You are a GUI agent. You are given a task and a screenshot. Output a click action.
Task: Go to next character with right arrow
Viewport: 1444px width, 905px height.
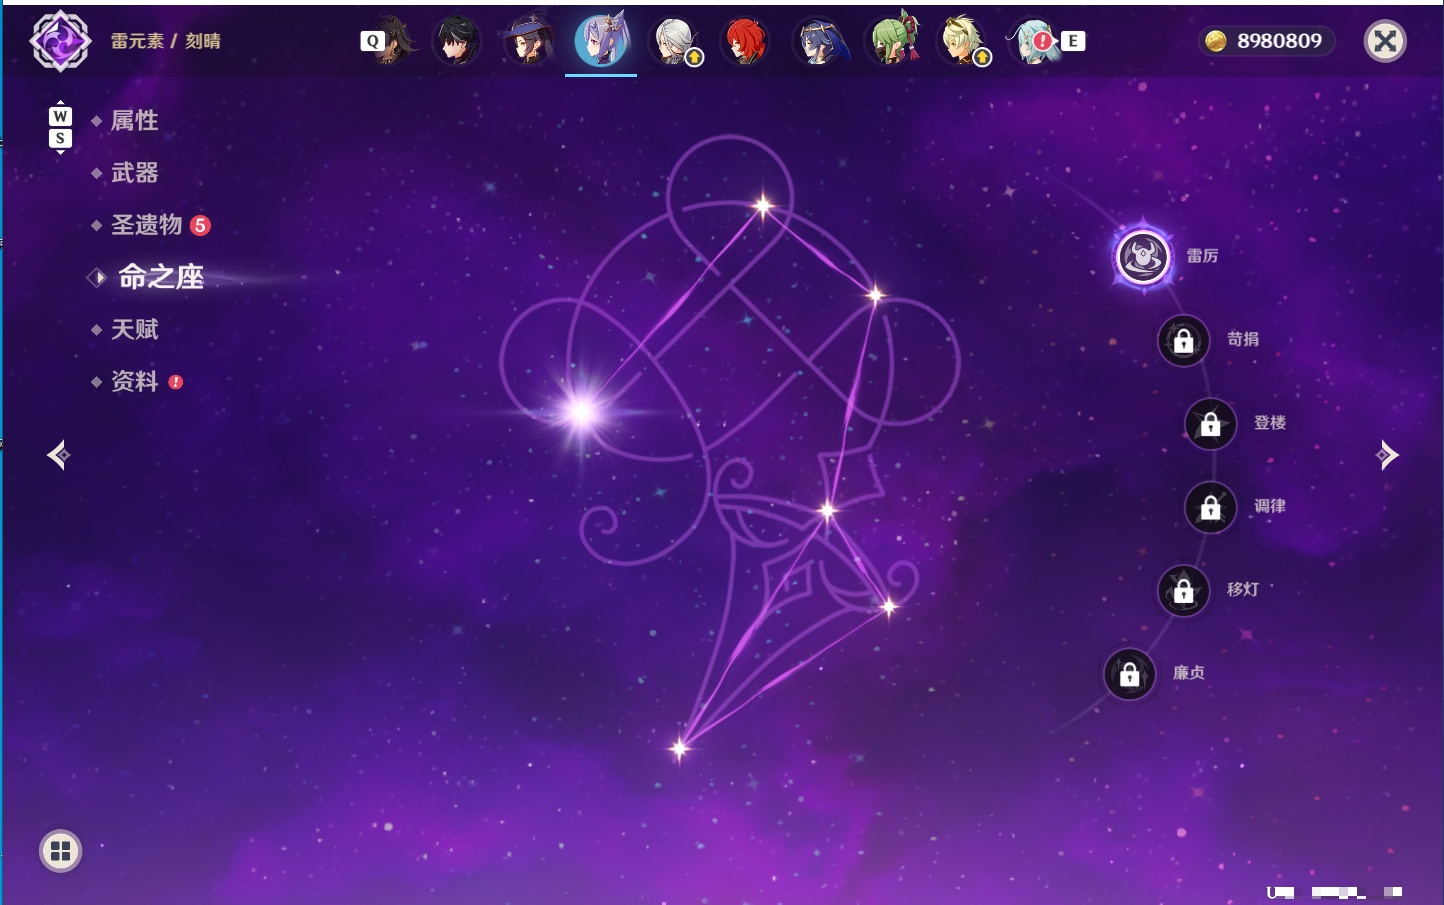pyautogui.click(x=1386, y=455)
